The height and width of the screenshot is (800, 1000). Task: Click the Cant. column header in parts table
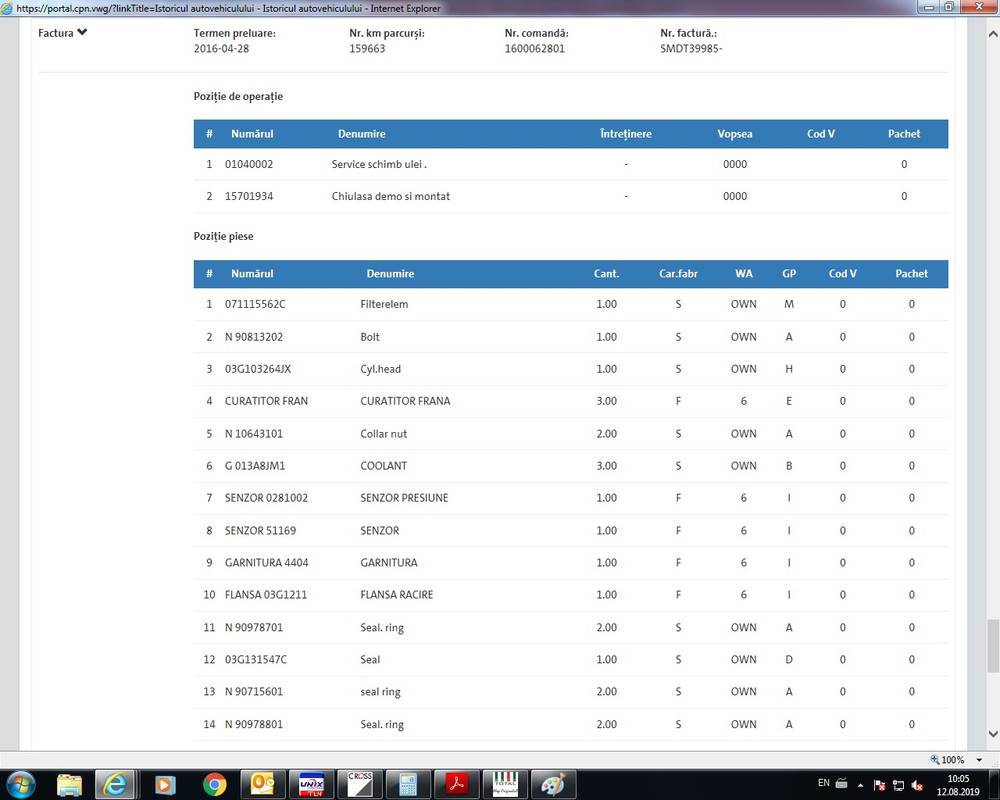point(607,274)
